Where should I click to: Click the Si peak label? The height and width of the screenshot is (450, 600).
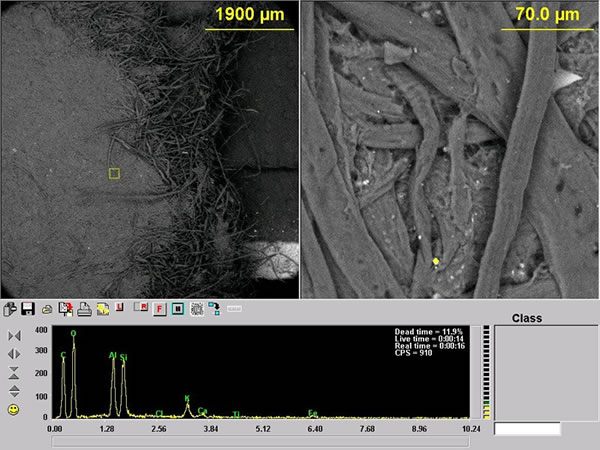pyautogui.click(x=123, y=358)
